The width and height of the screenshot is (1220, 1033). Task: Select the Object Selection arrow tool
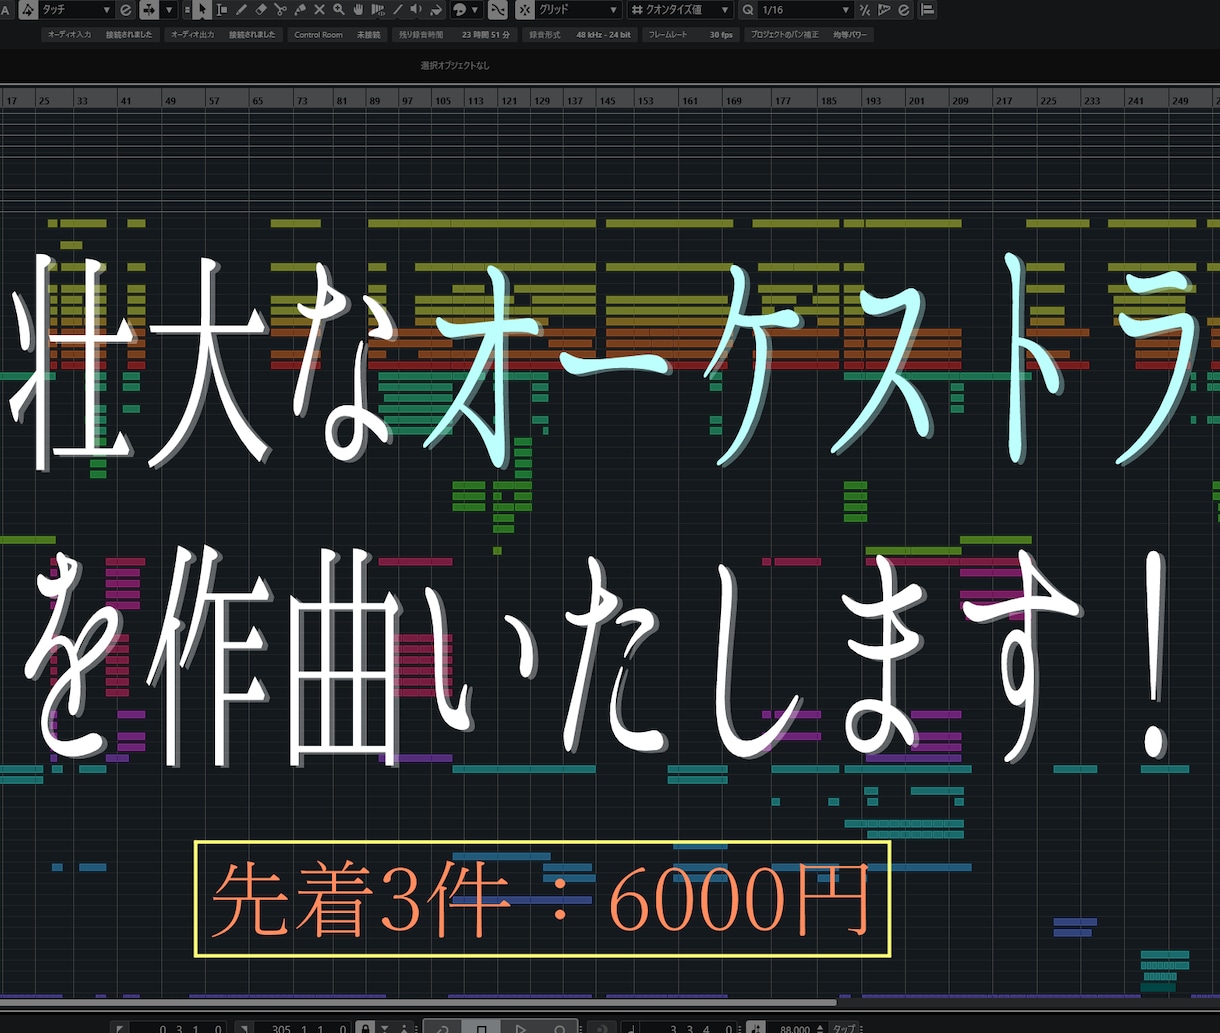(x=202, y=10)
